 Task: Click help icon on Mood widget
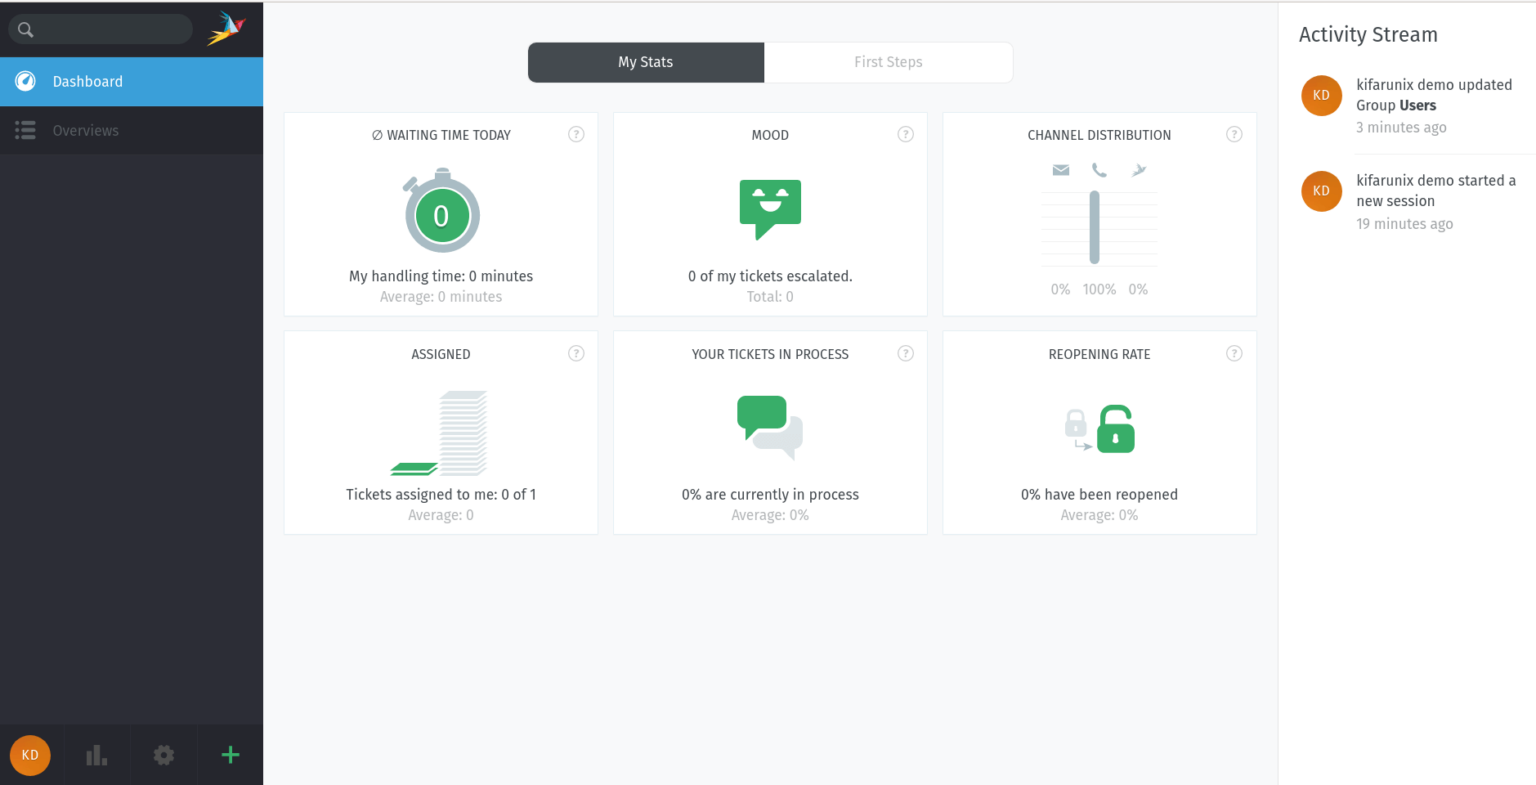[906, 134]
